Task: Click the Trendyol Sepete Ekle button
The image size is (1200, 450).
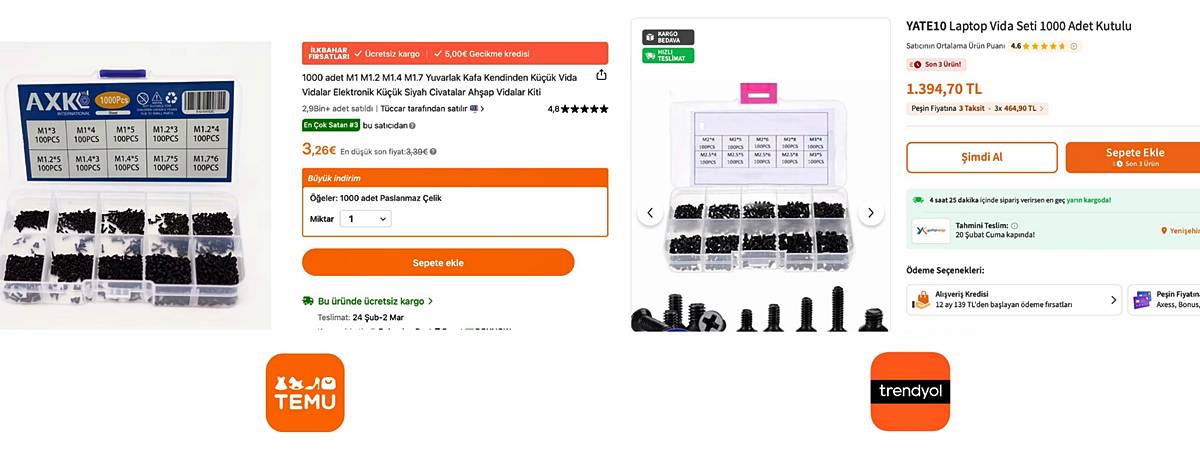Action: pyautogui.click(x=1133, y=157)
